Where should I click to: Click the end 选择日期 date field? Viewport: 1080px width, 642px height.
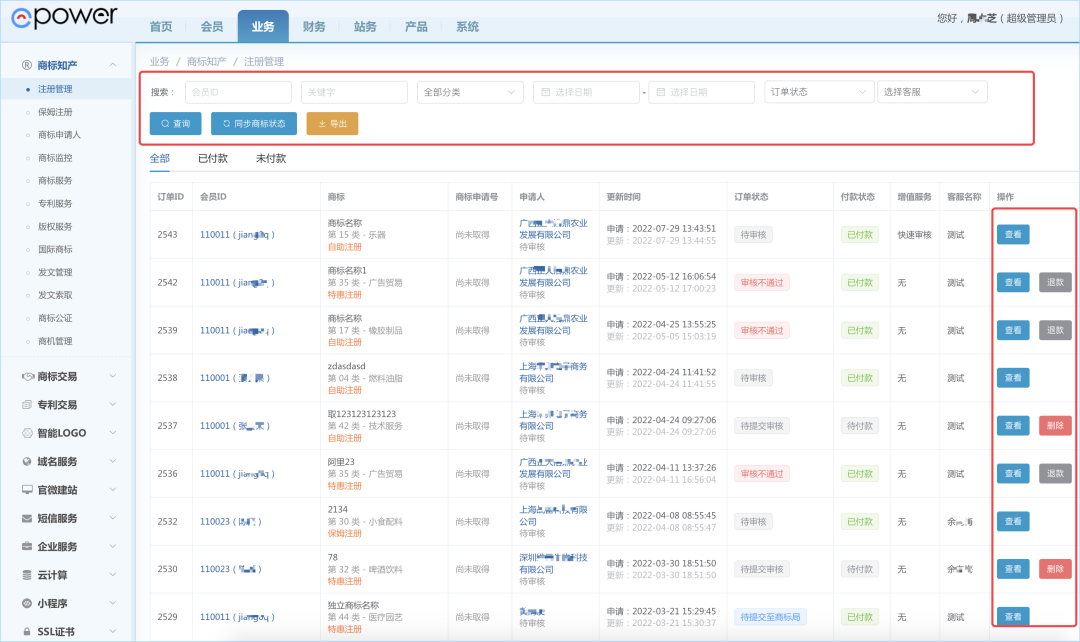702,92
